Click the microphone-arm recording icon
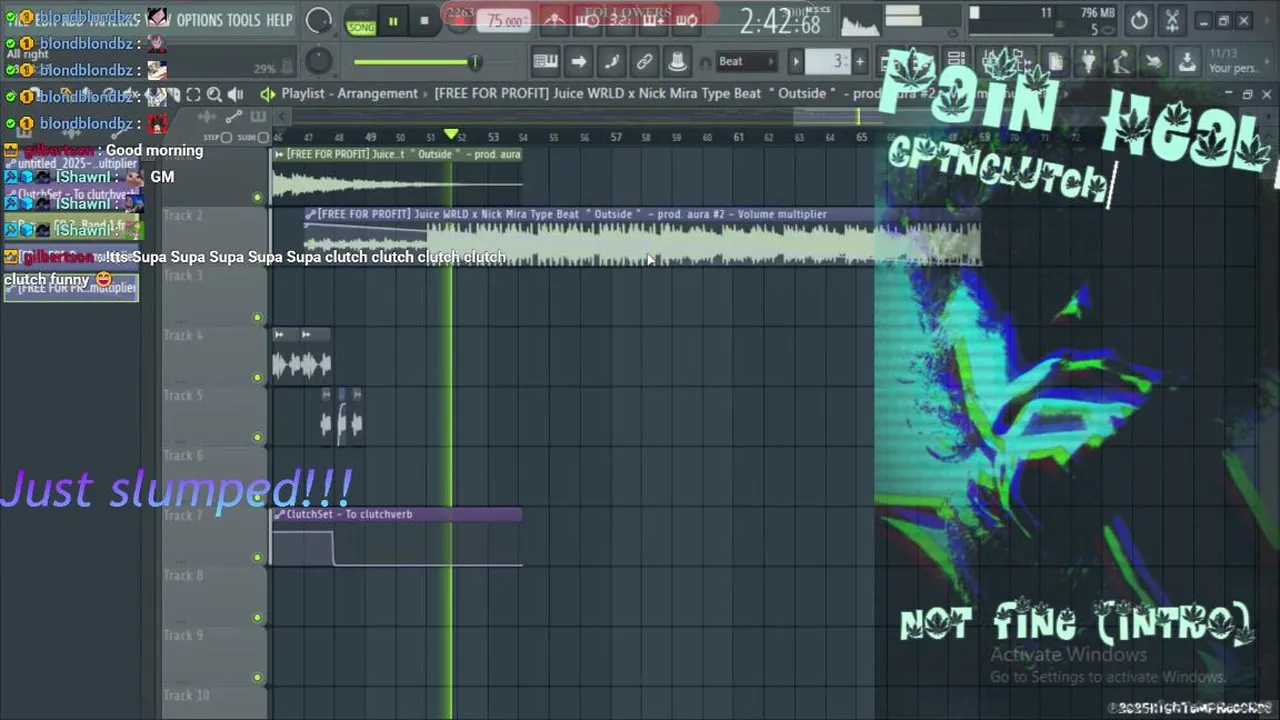The image size is (1280, 720). [x=1122, y=62]
